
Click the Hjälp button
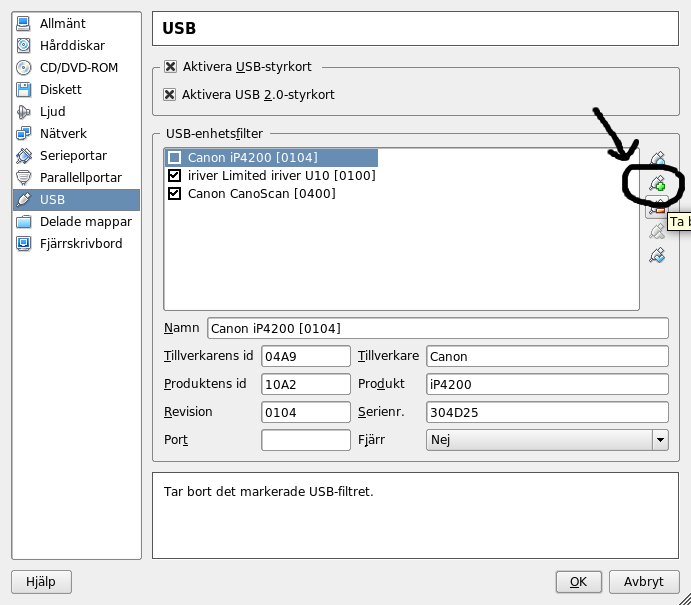41,582
